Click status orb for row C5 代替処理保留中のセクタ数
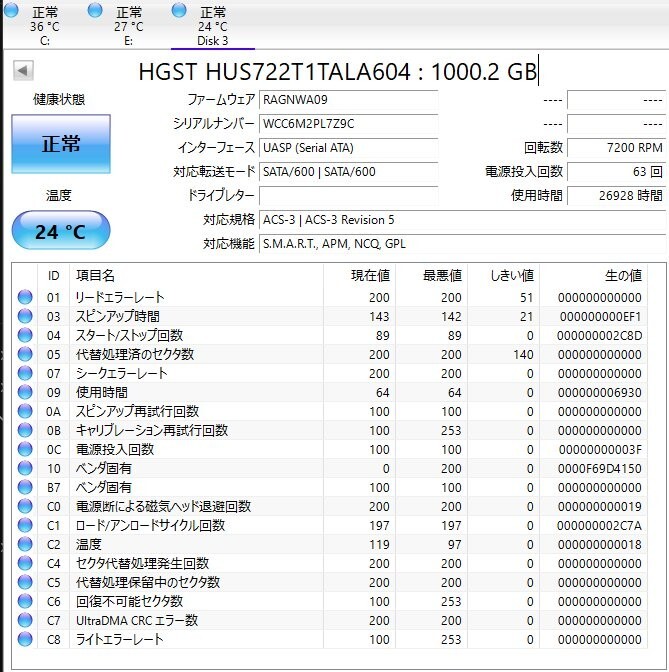The height and width of the screenshot is (672, 669). point(25,582)
